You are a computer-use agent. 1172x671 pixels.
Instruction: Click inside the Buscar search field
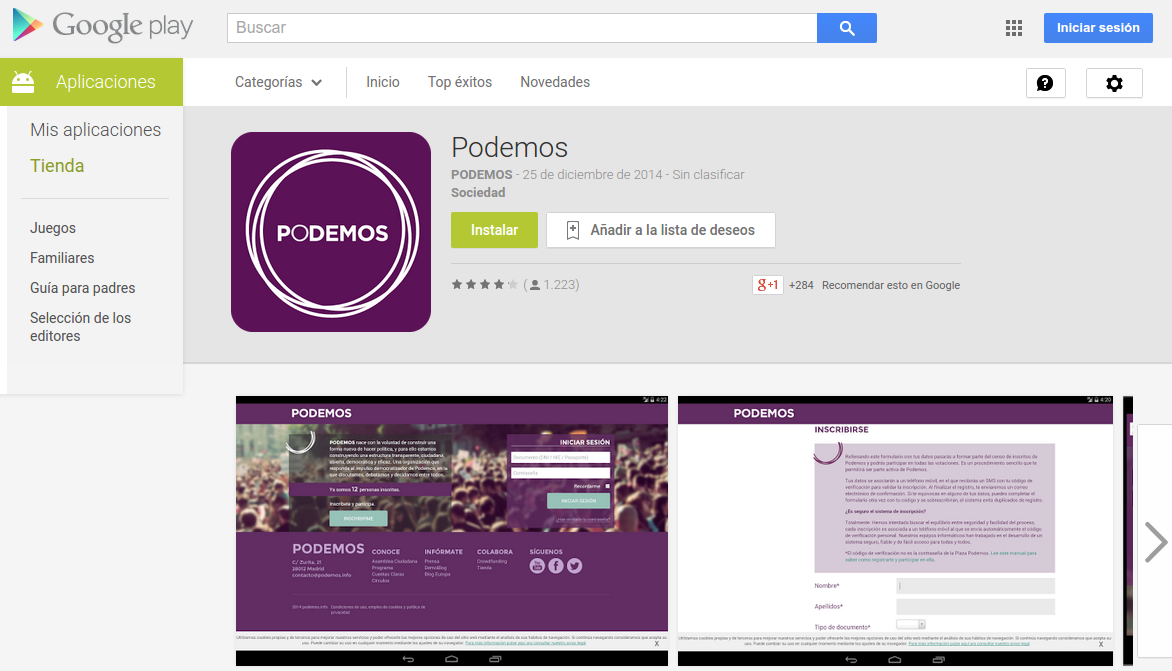pos(522,28)
